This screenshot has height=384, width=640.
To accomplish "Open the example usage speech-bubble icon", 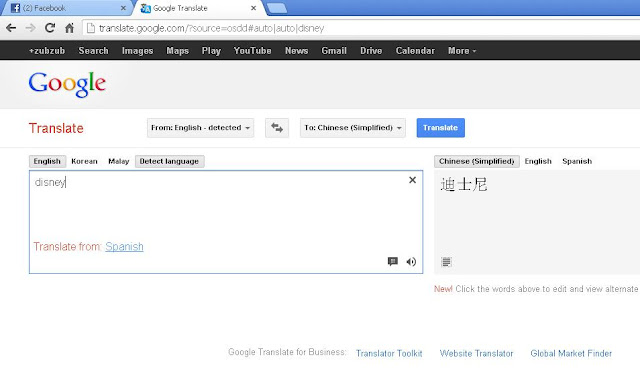I will [x=393, y=261].
